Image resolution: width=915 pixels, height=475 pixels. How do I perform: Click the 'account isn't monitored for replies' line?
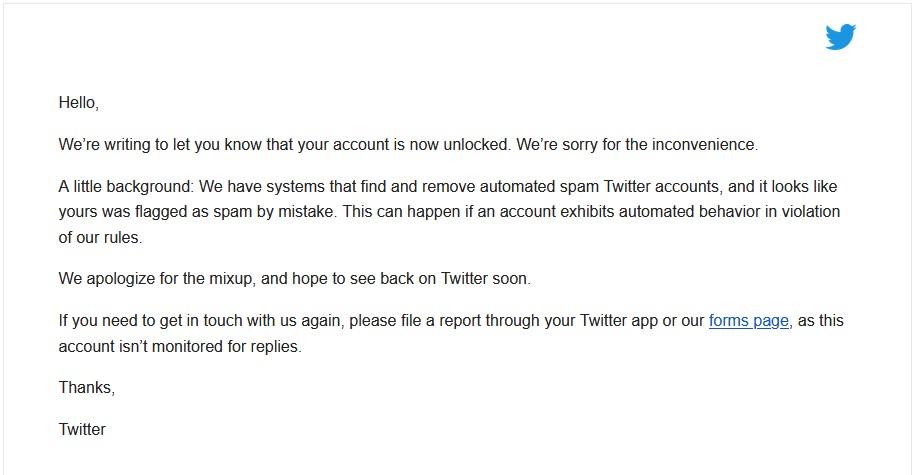pyautogui.click(x=180, y=347)
